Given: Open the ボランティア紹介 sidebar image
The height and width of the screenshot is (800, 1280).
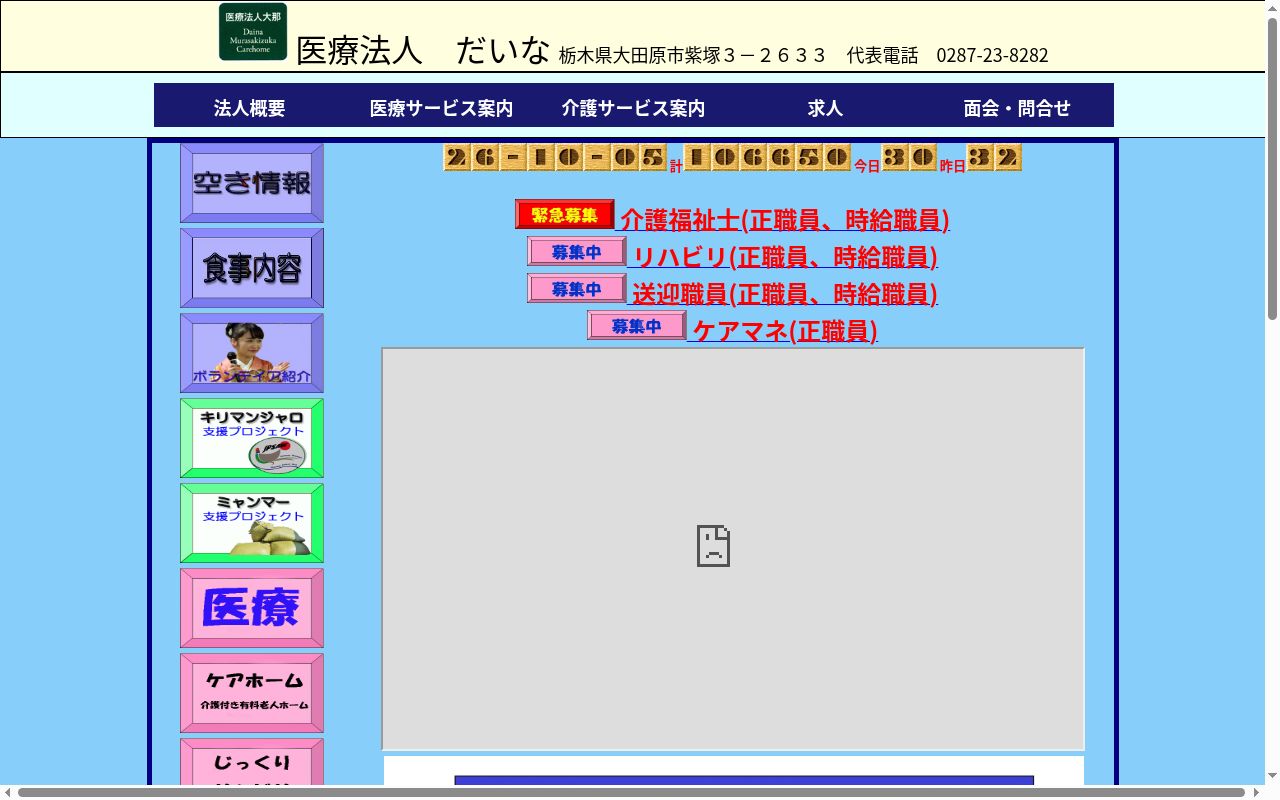Looking at the screenshot, I should pyautogui.click(x=252, y=353).
